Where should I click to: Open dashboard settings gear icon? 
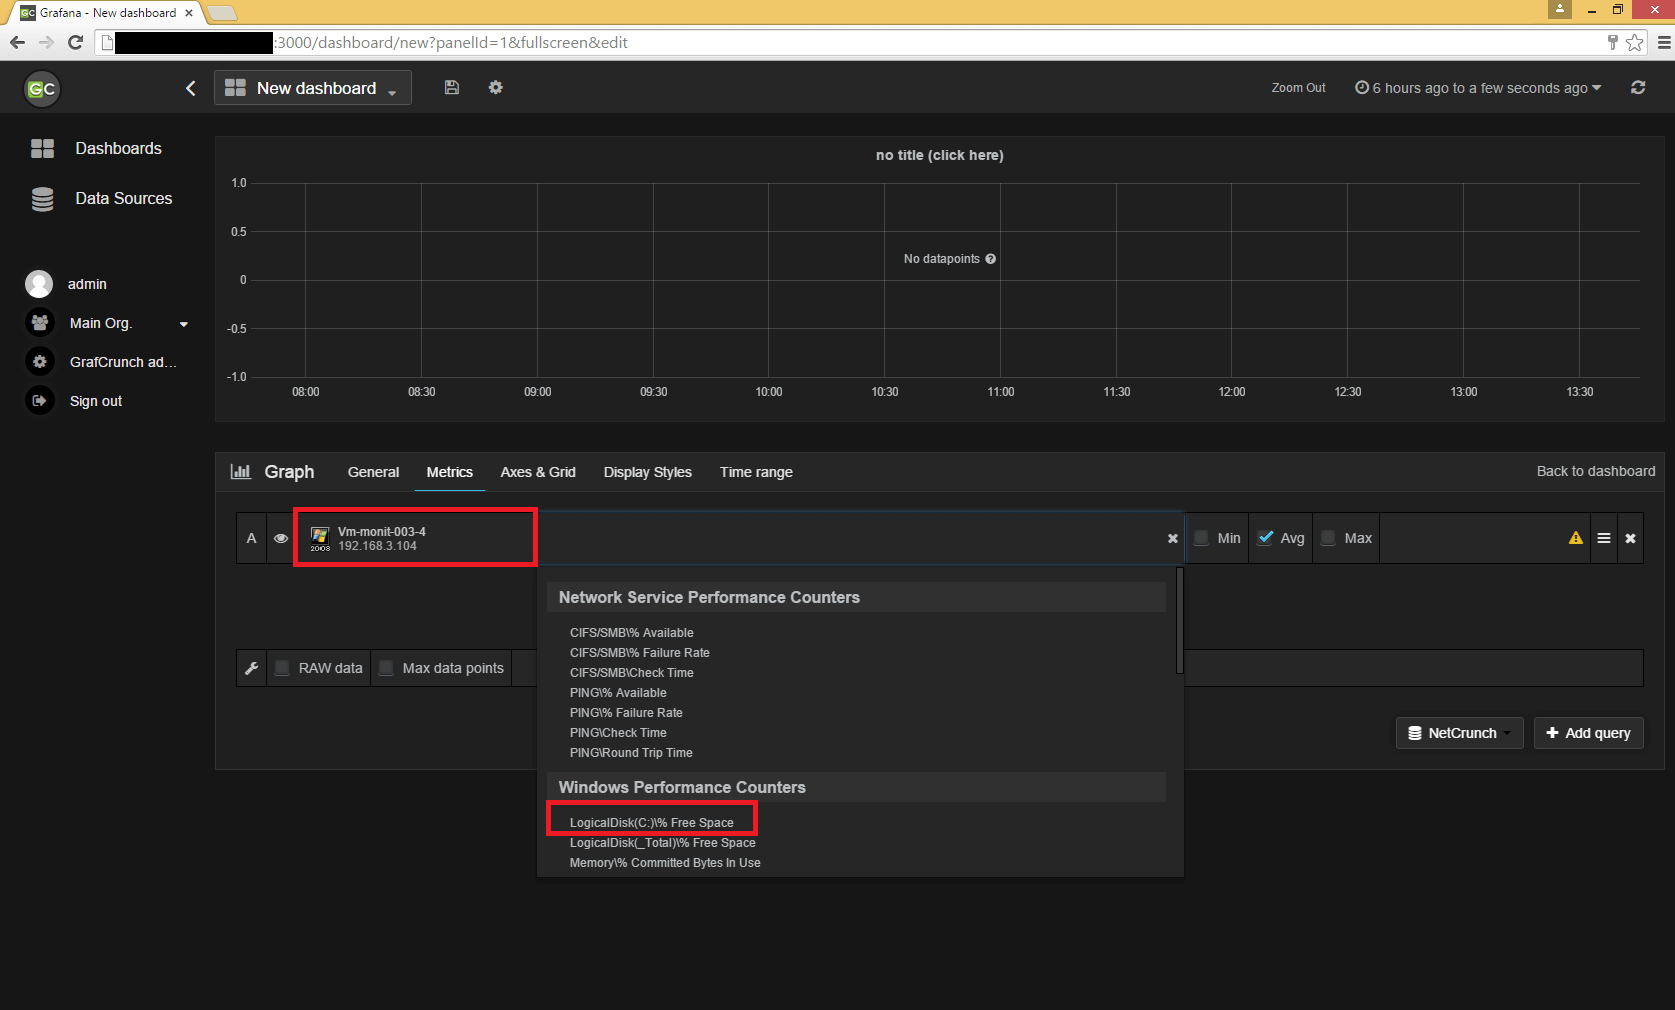point(495,88)
